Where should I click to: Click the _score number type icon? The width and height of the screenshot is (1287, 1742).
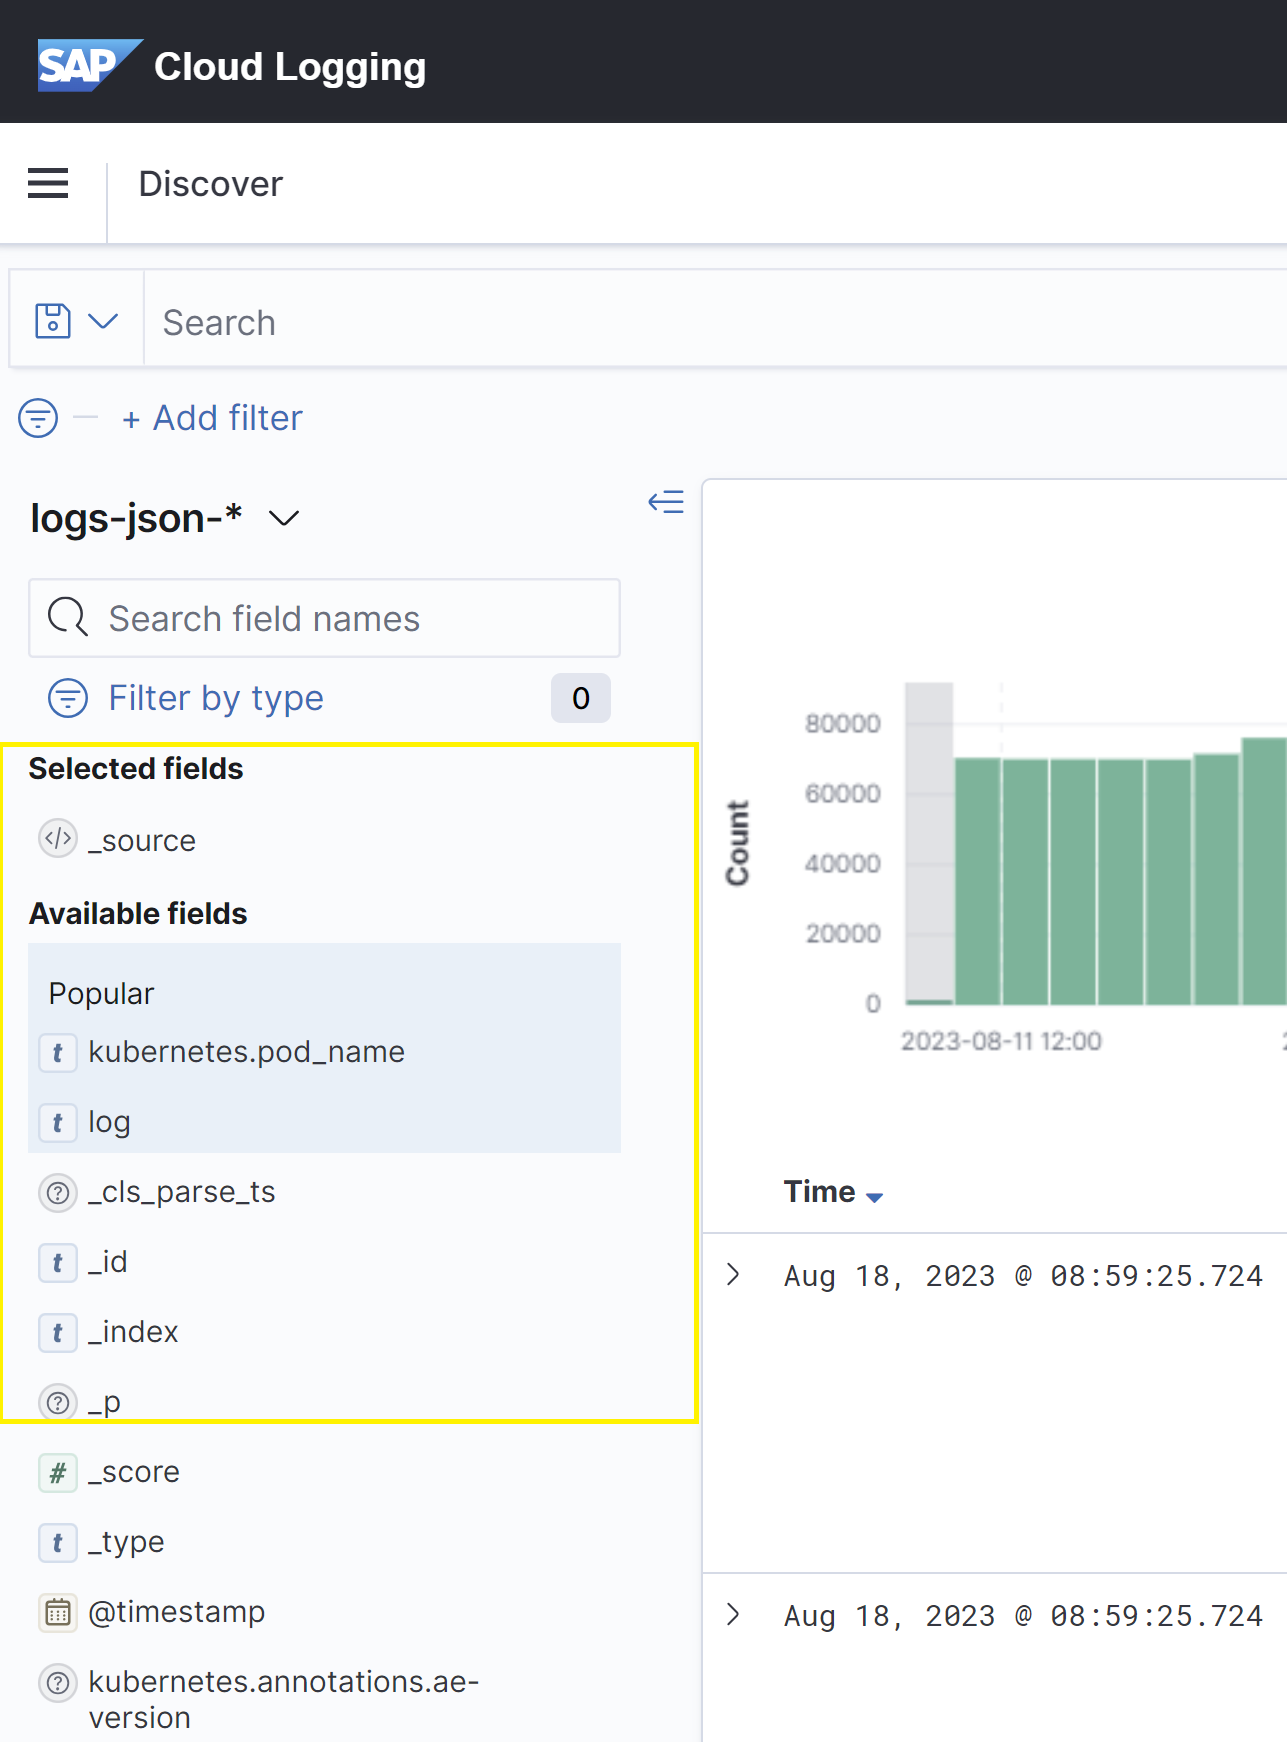[x=58, y=1472]
